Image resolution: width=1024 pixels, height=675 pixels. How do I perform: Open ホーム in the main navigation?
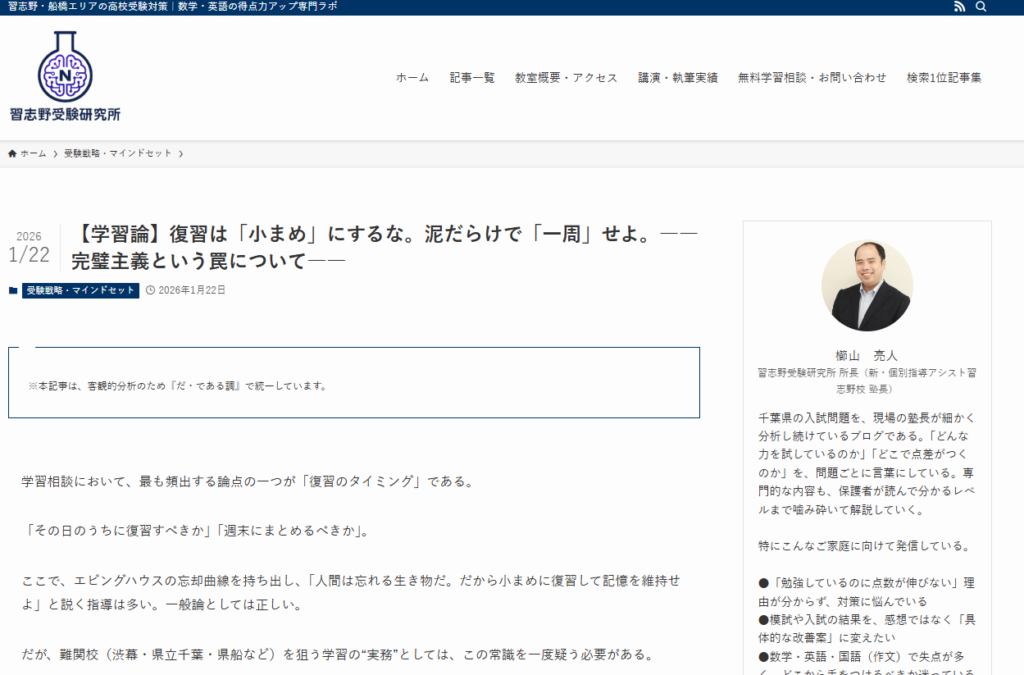pyautogui.click(x=412, y=78)
